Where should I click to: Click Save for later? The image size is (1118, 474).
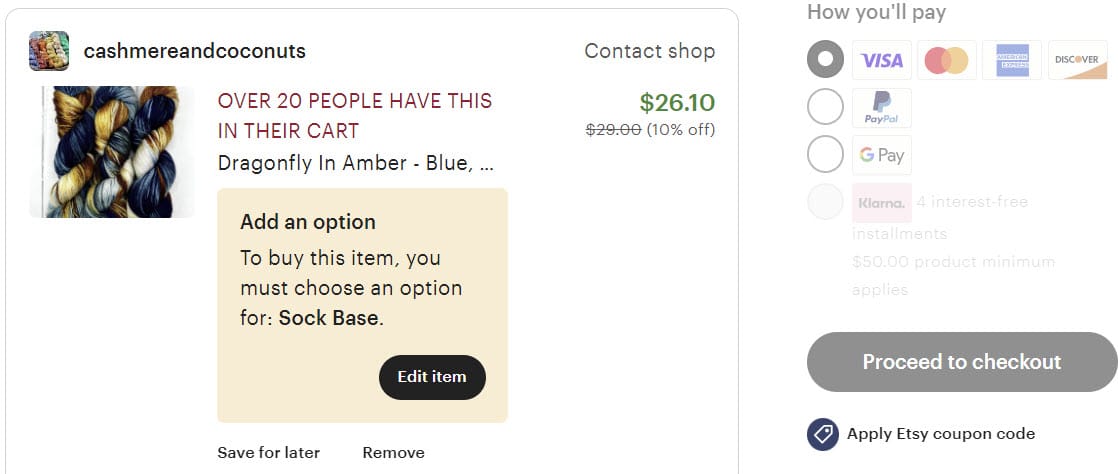(268, 453)
